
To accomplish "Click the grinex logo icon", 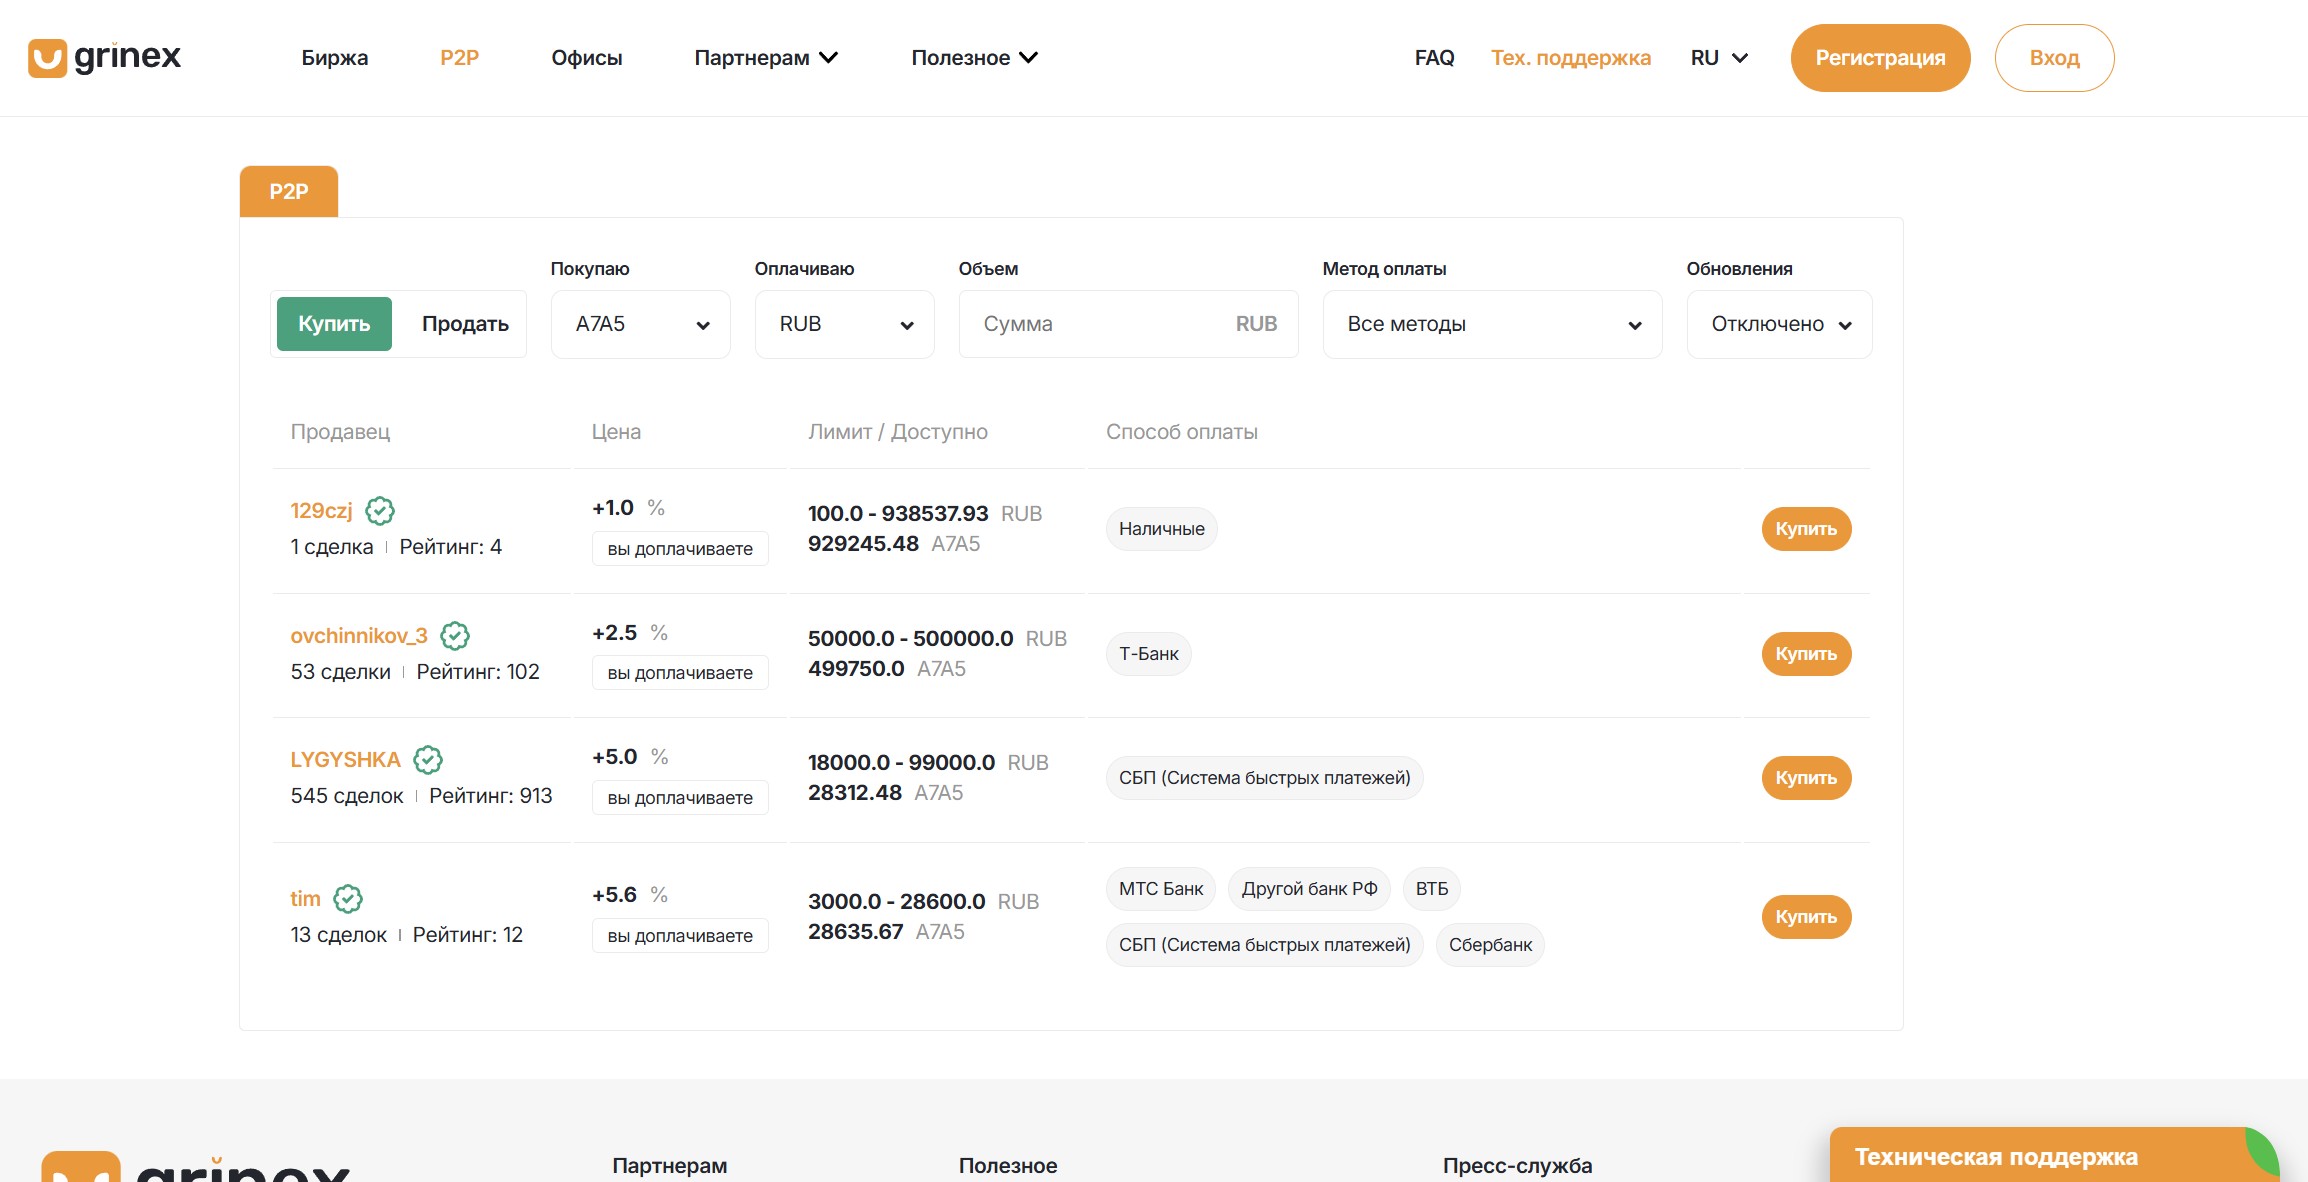I will [47, 58].
